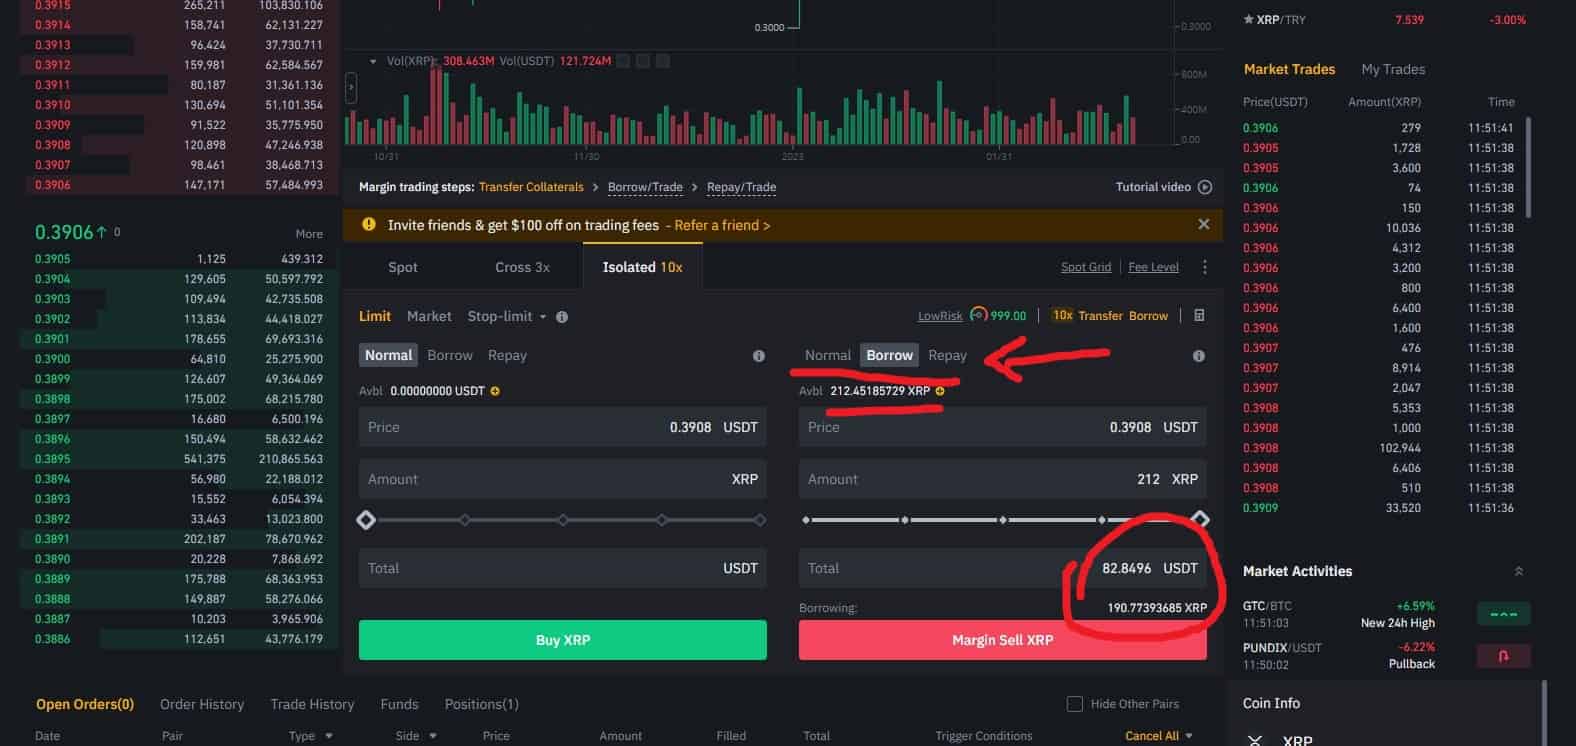Image resolution: width=1576 pixels, height=746 pixels.
Task: Click plus icon next to available XRP
Action: point(940,391)
